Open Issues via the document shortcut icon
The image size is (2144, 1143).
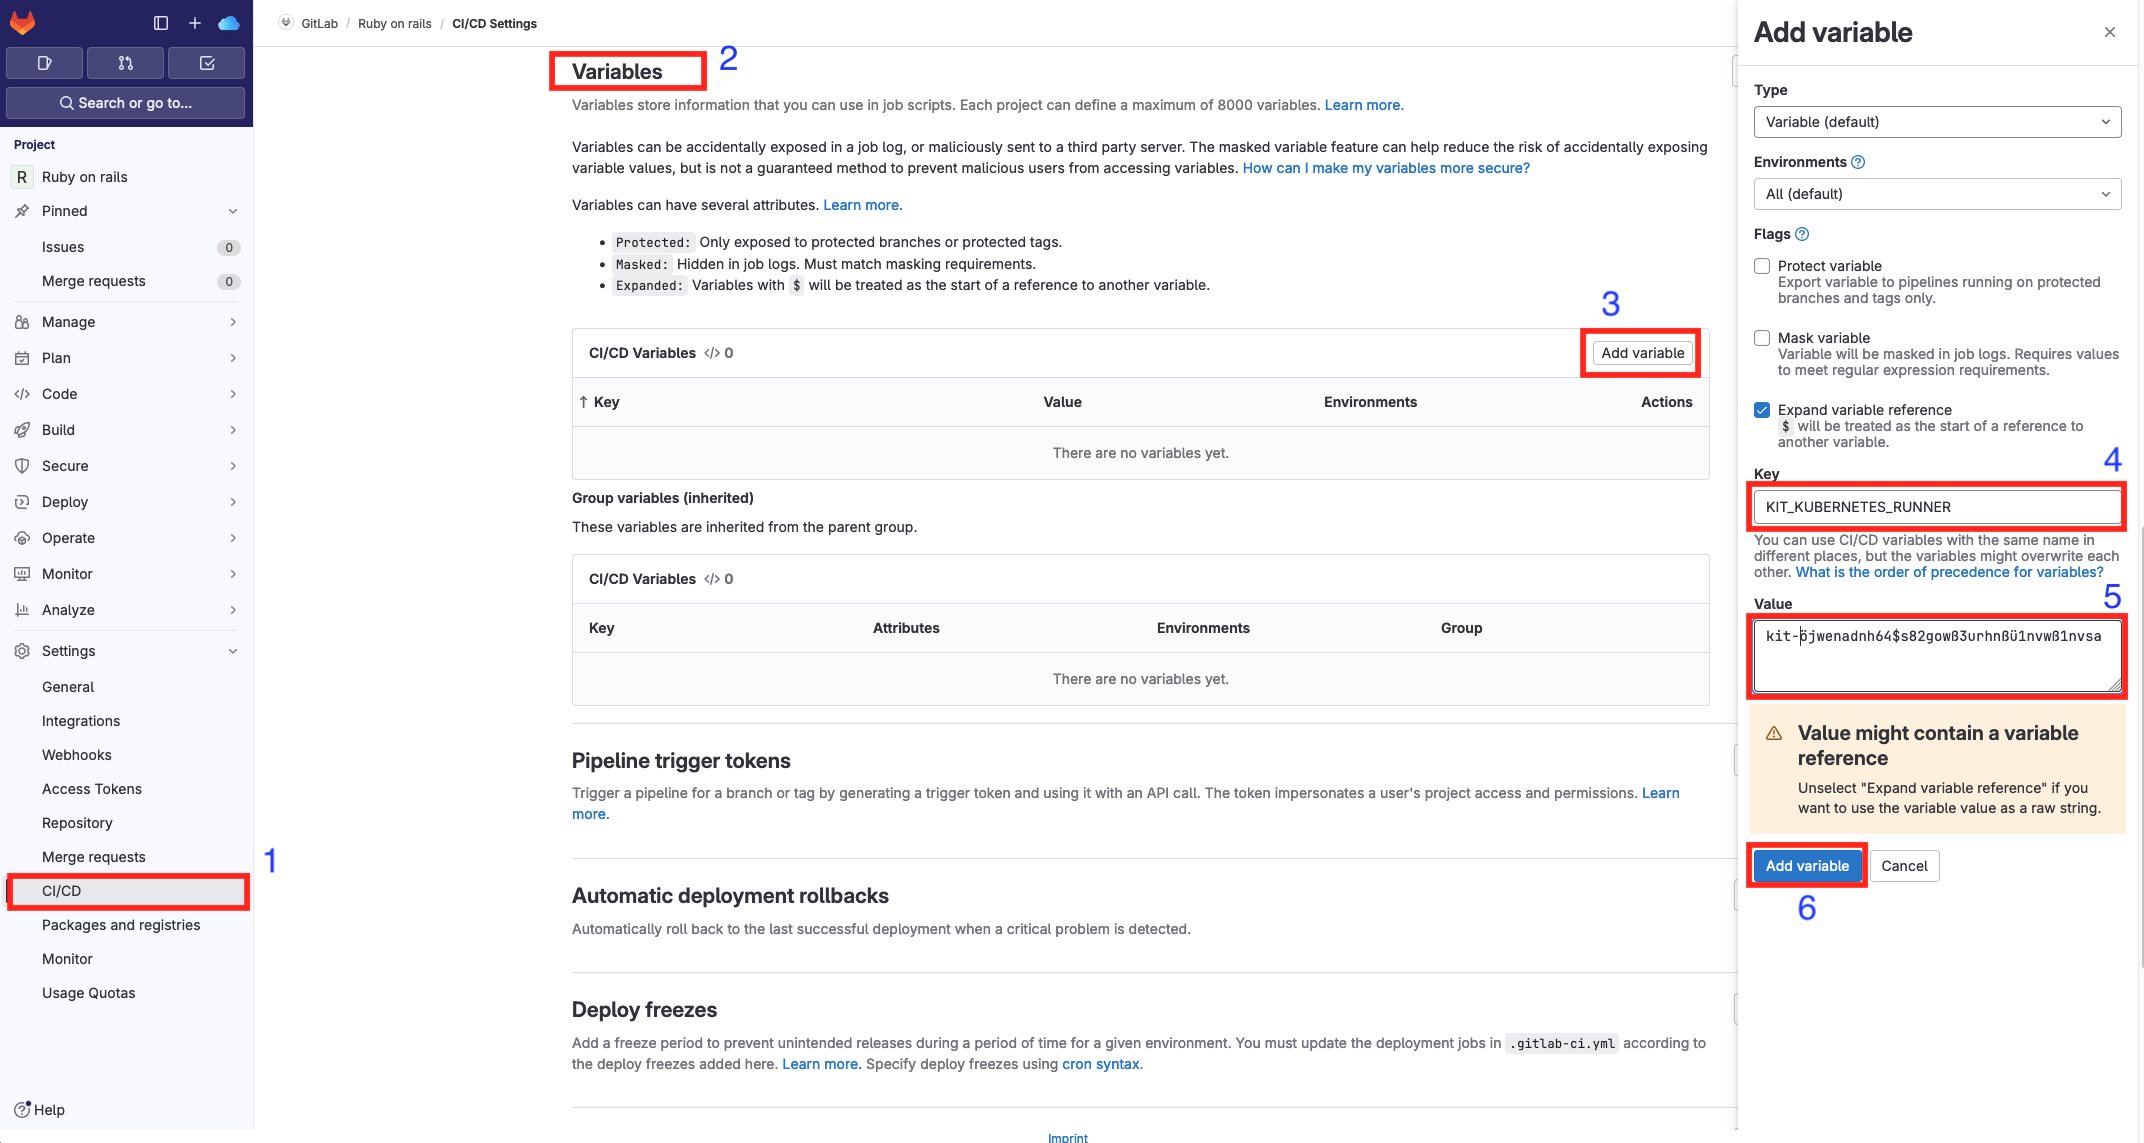pos(44,62)
